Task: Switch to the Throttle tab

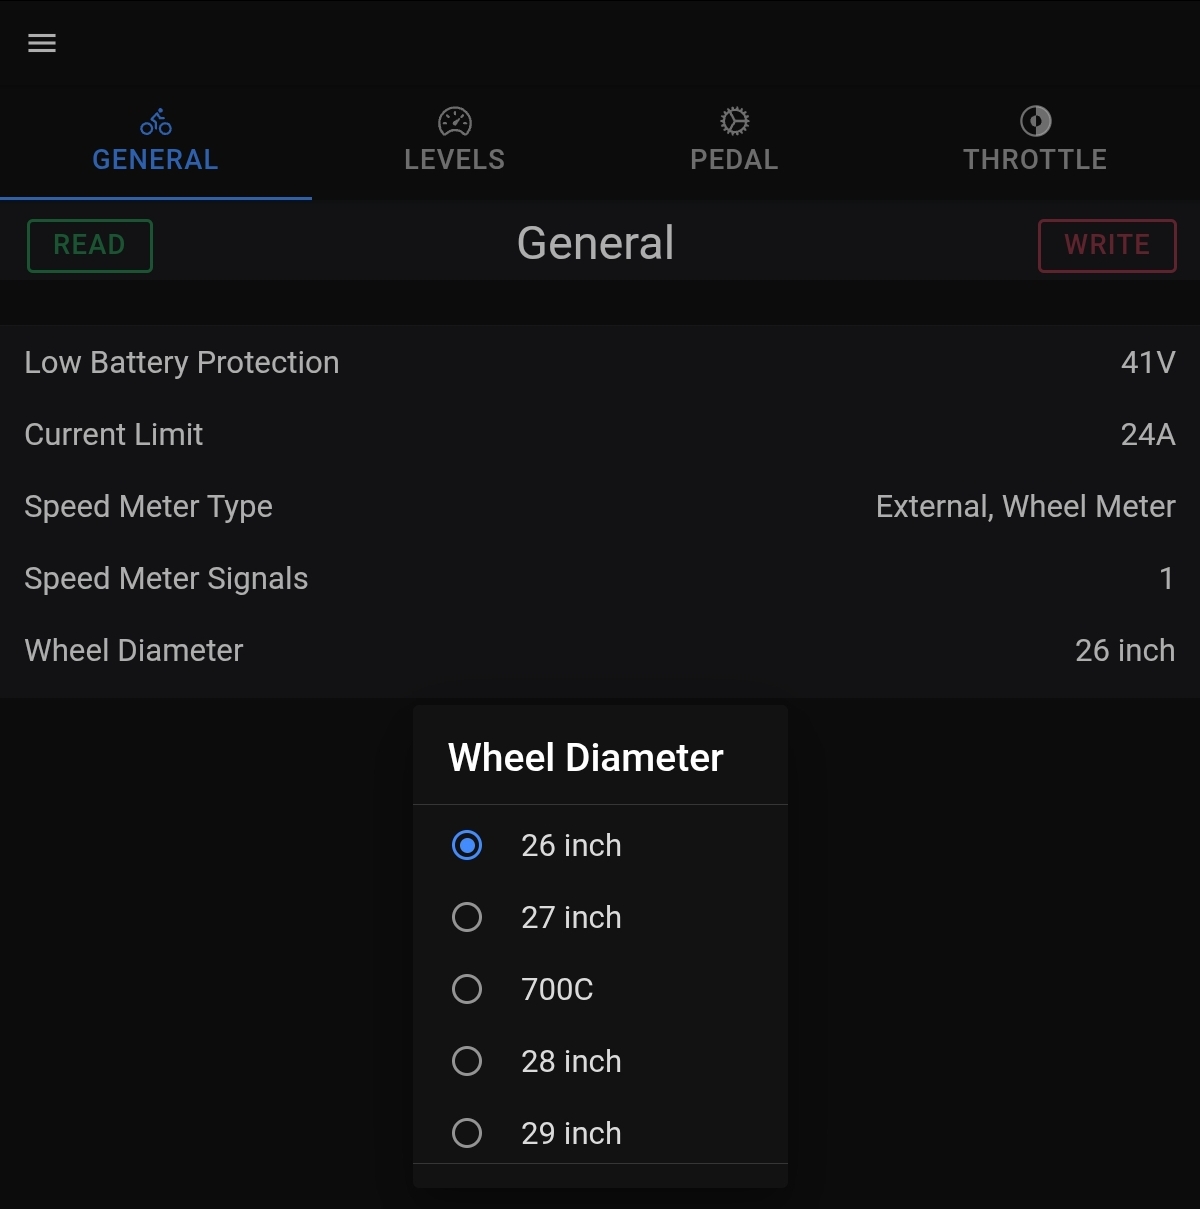Action: click(x=1035, y=159)
